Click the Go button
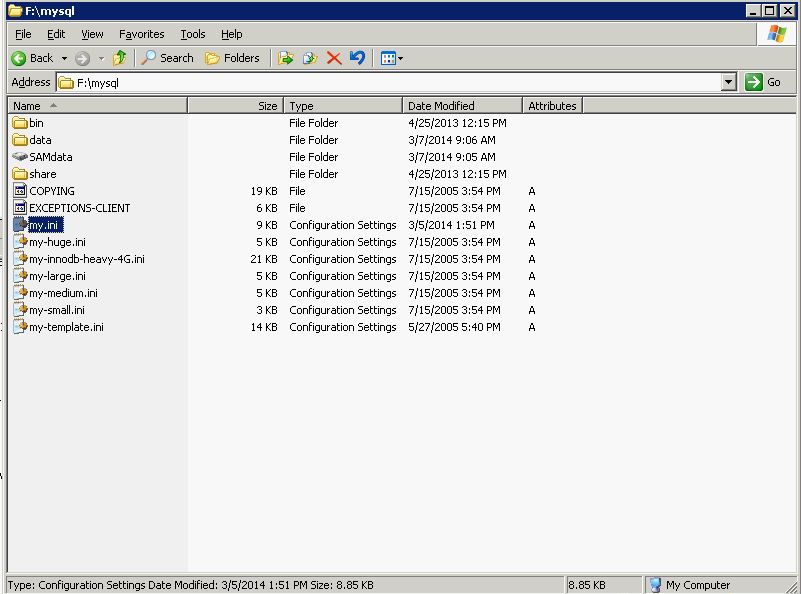The height and width of the screenshot is (594, 801). 763,82
